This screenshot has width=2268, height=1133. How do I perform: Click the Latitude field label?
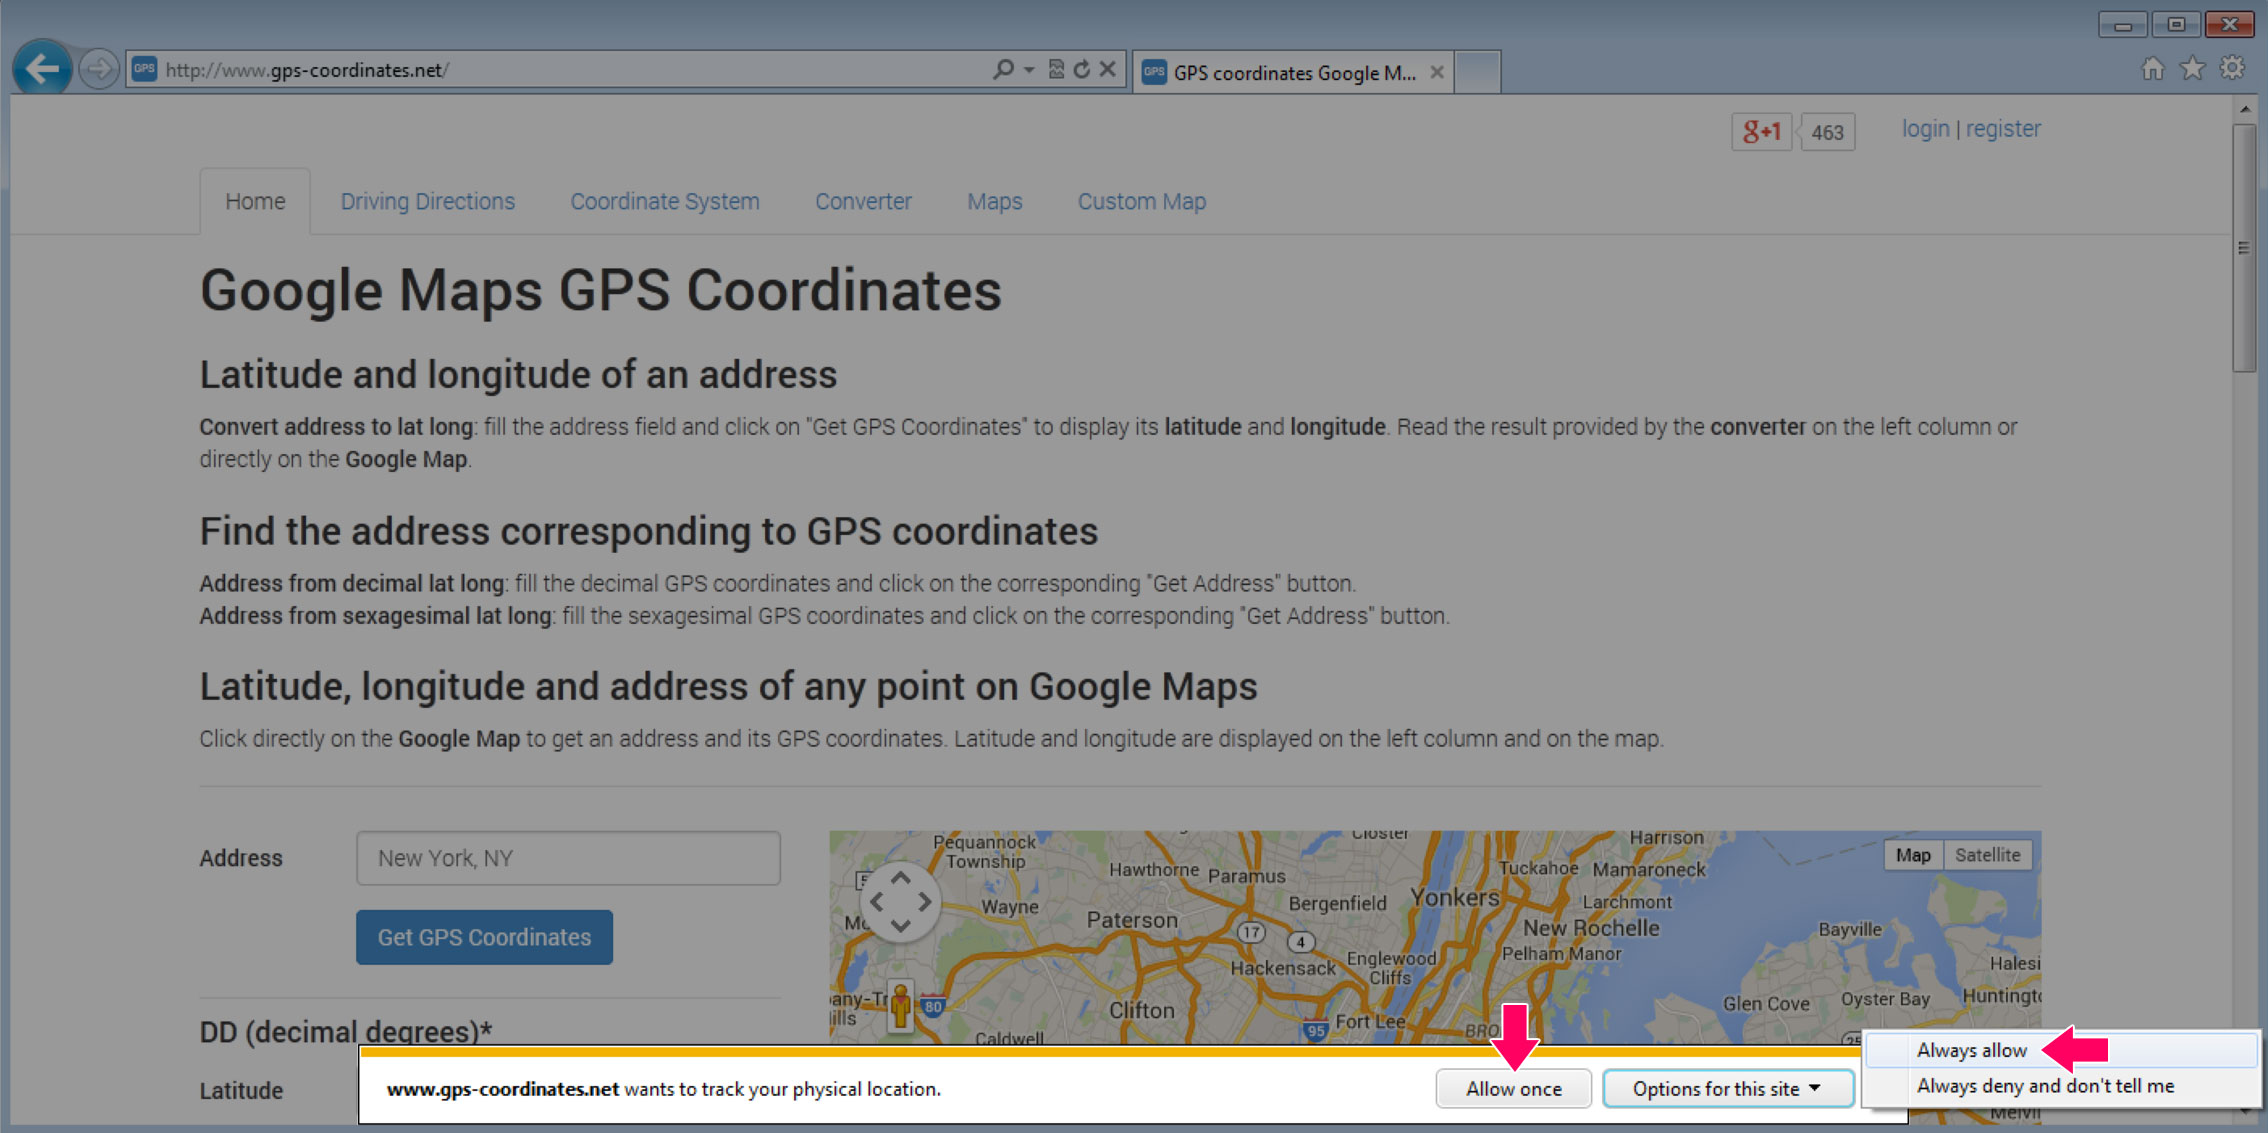(241, 1090)
